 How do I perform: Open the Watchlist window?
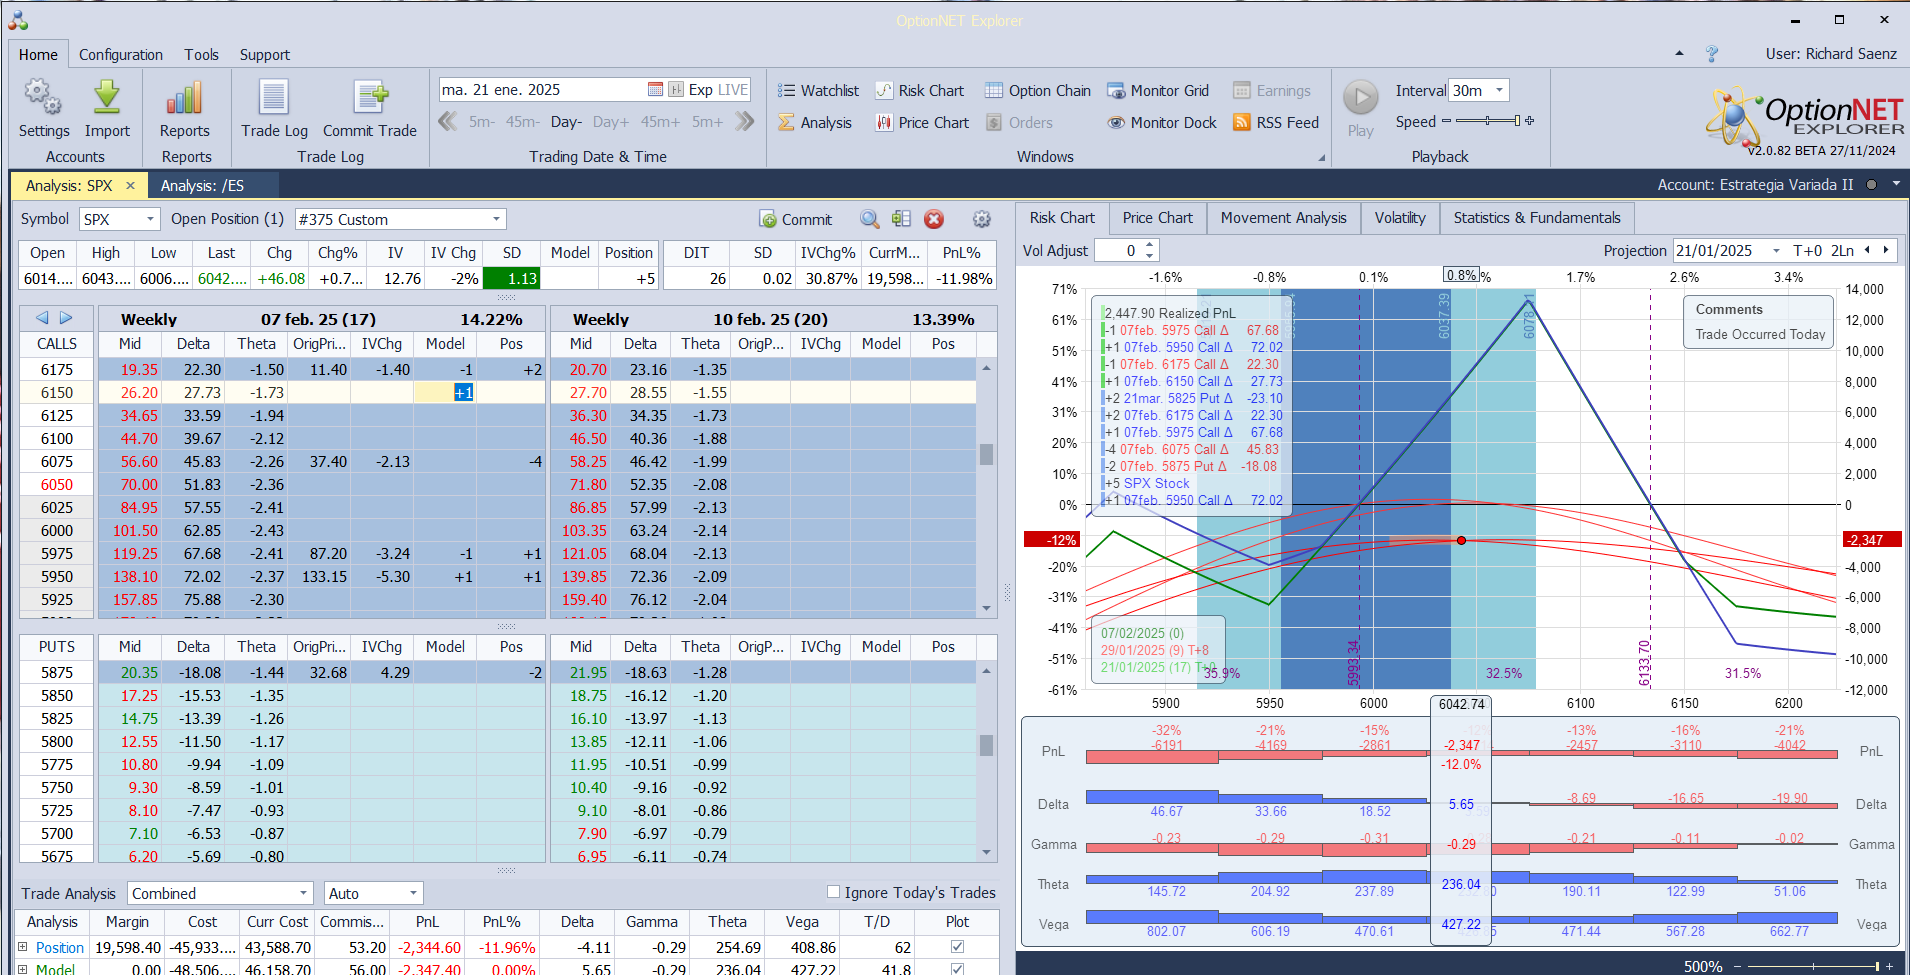(818, 91)
